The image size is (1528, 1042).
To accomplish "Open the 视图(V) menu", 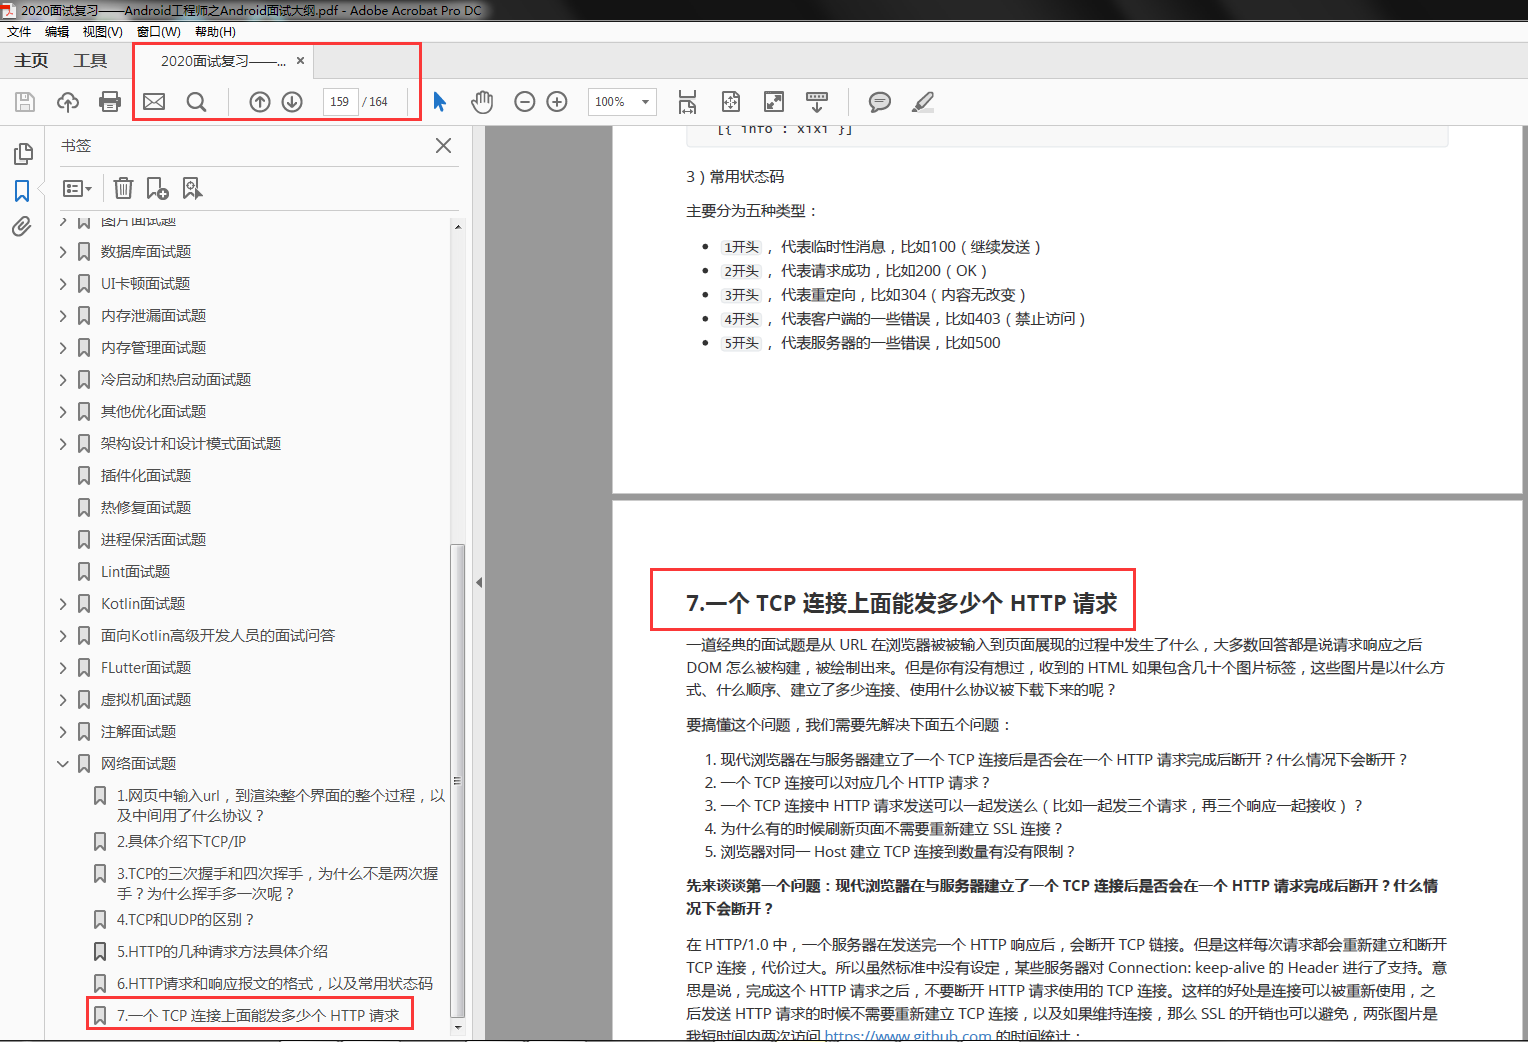I will coord(103,32).
